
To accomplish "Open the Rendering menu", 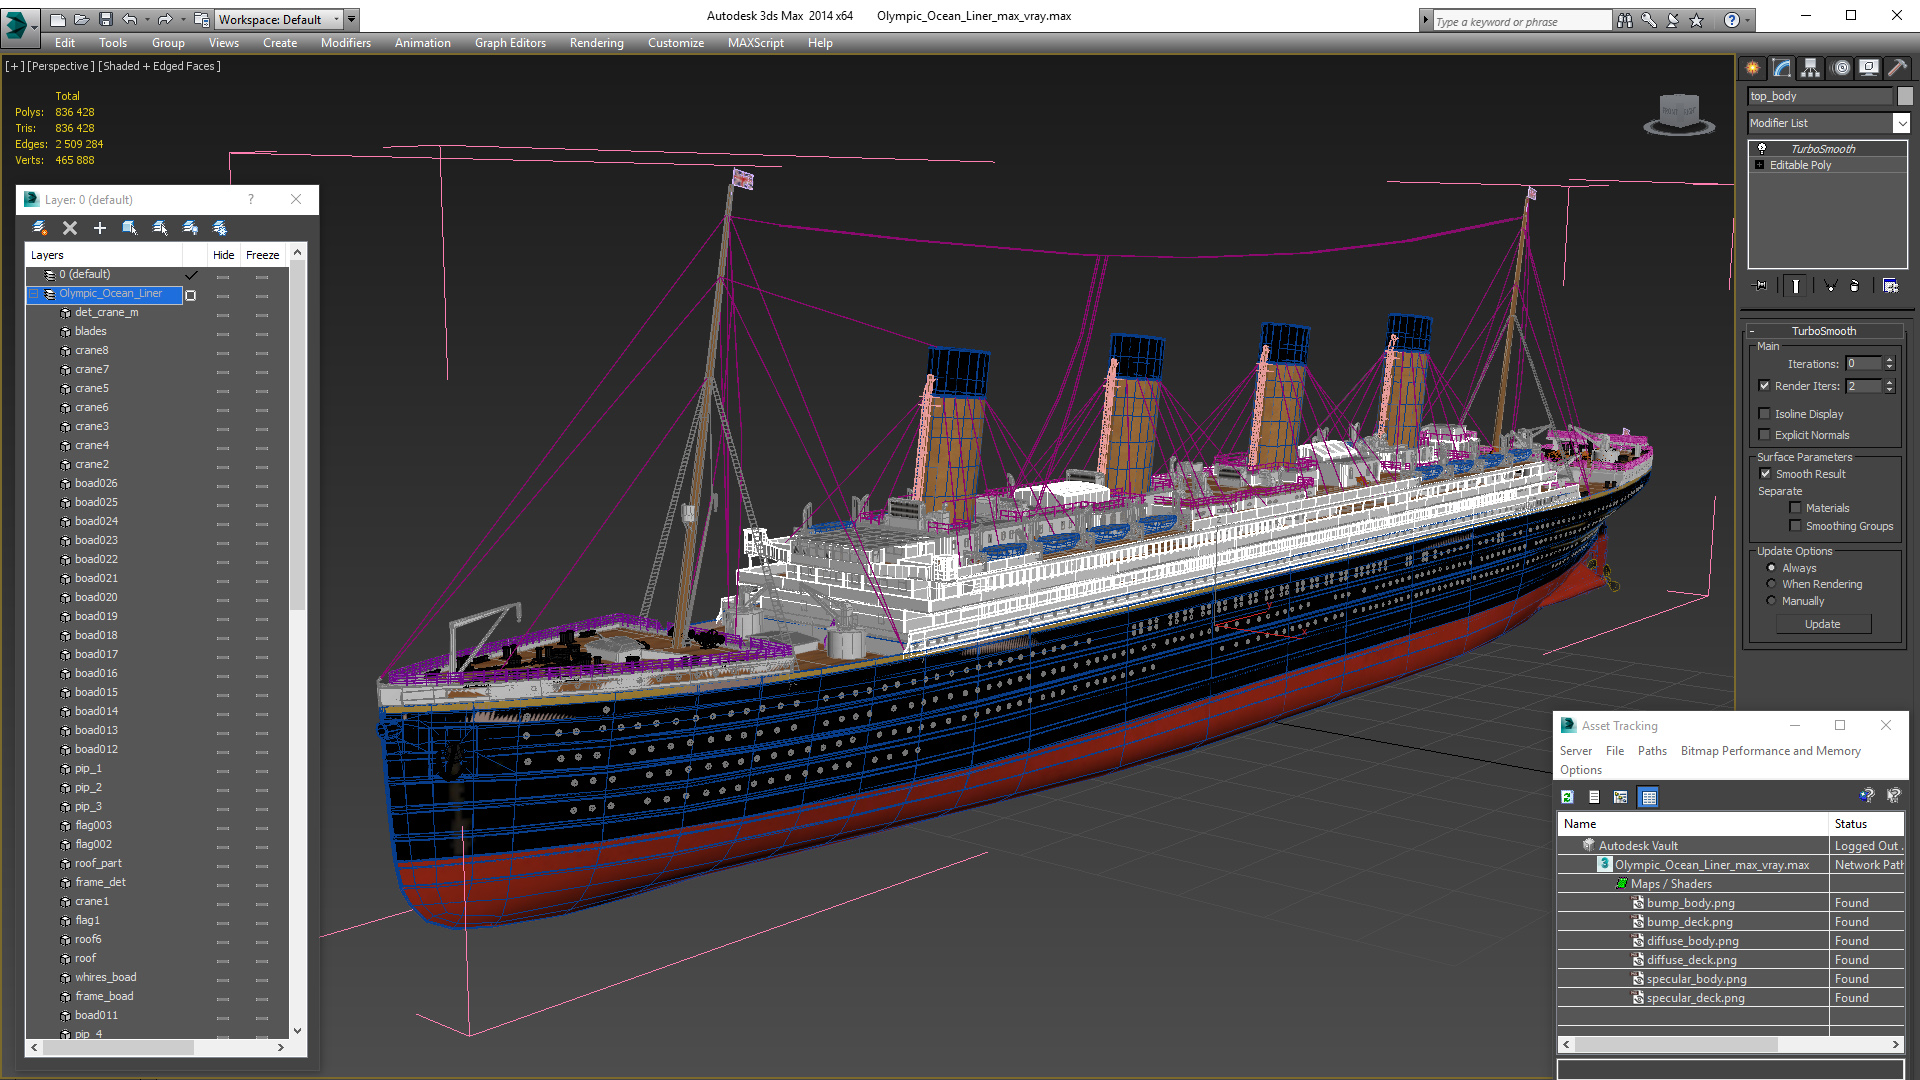I will 596,43.
